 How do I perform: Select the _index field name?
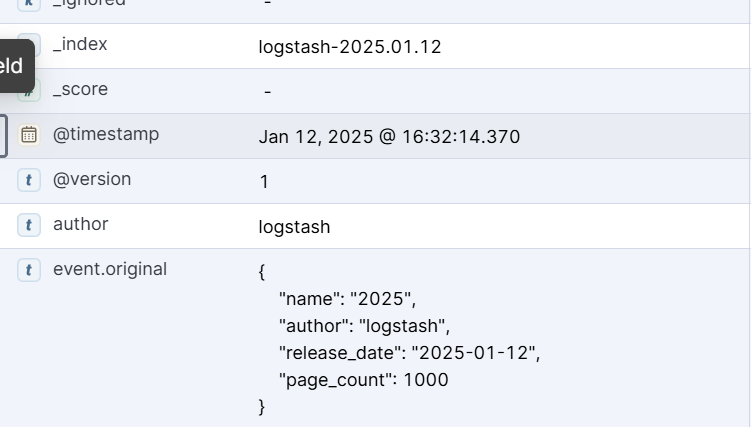point(80,45)
